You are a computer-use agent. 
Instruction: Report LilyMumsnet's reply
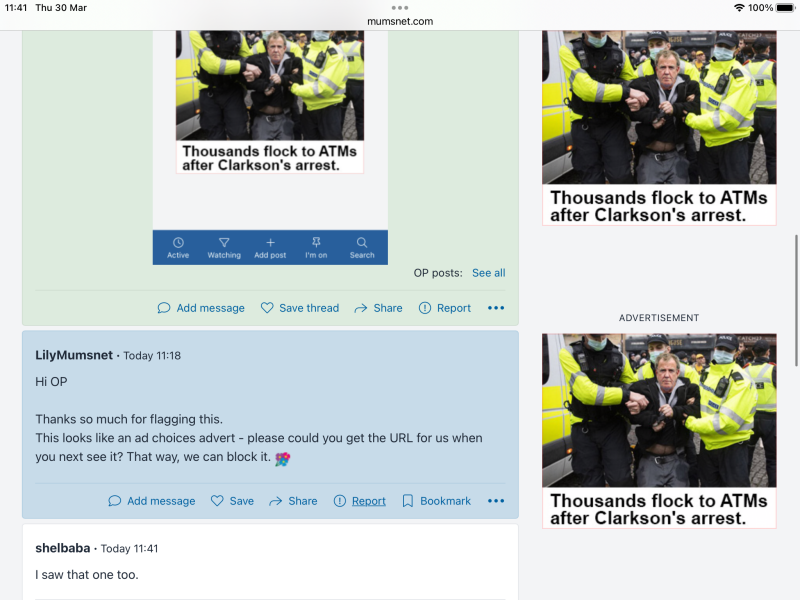(360, 501)
